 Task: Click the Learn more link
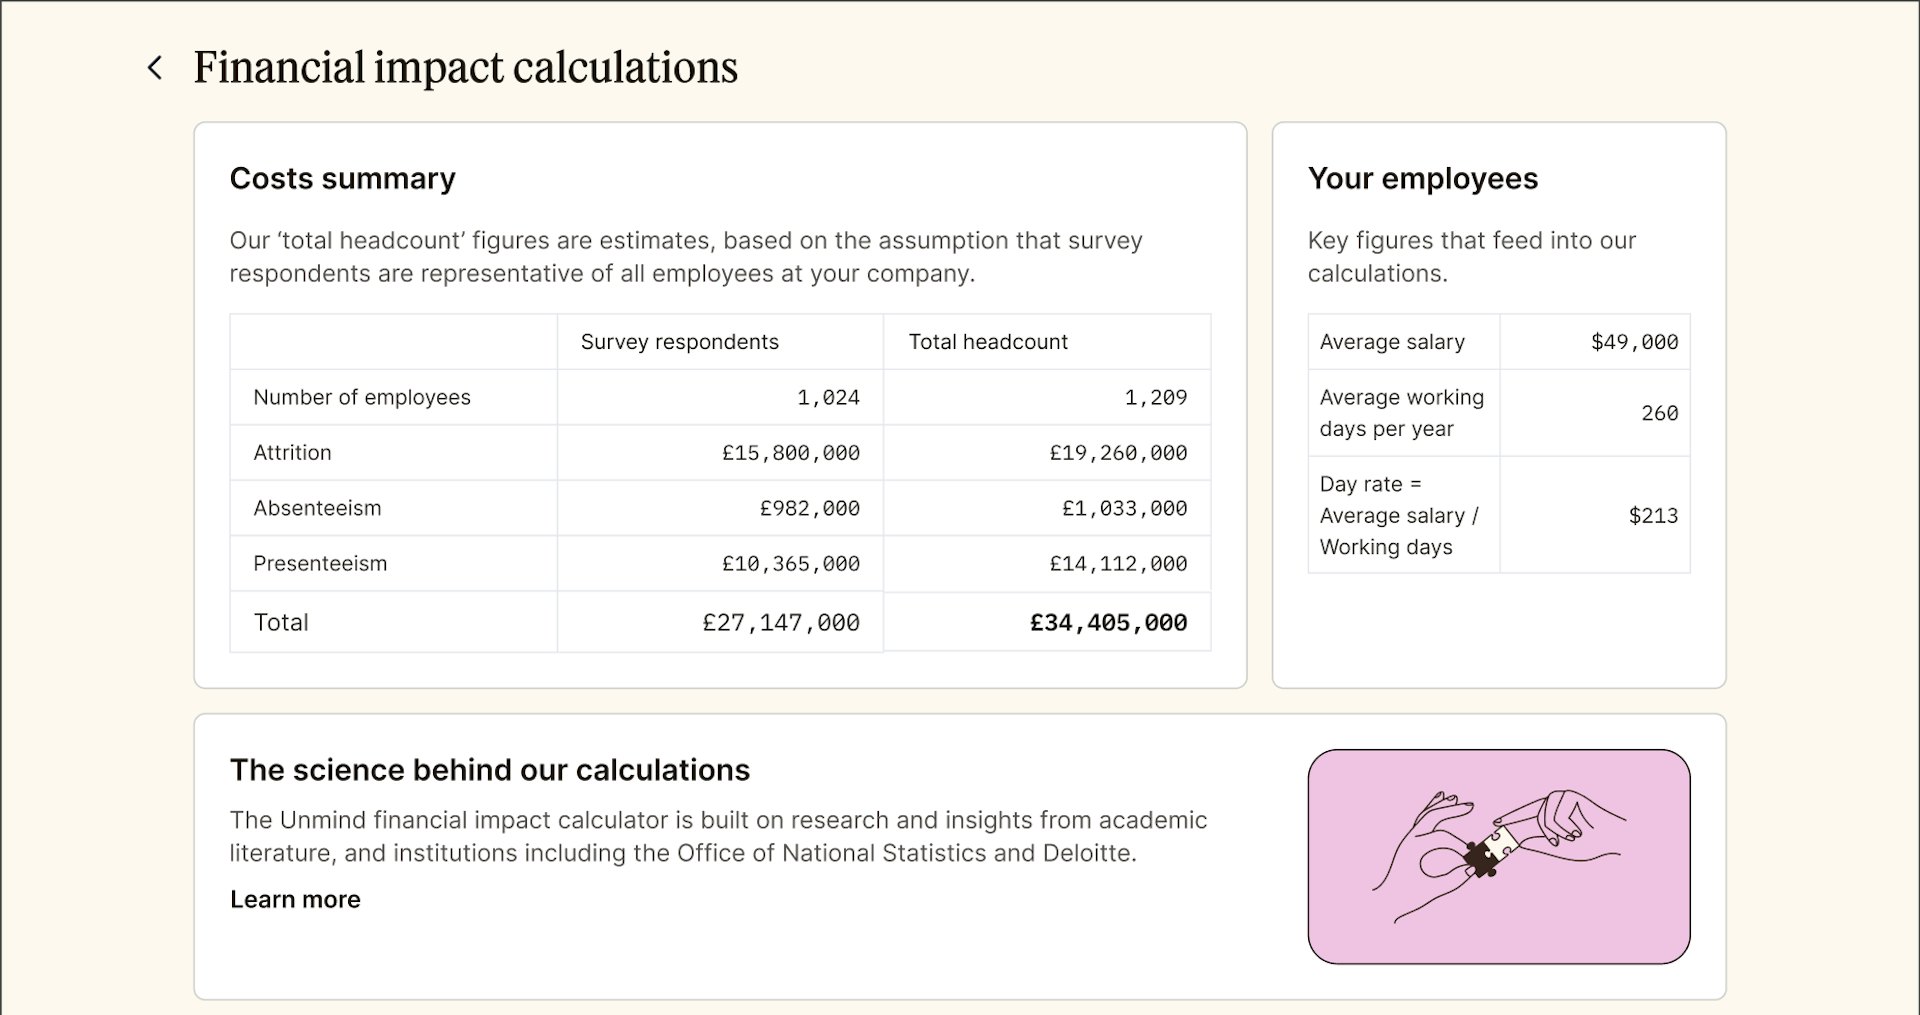295,899
